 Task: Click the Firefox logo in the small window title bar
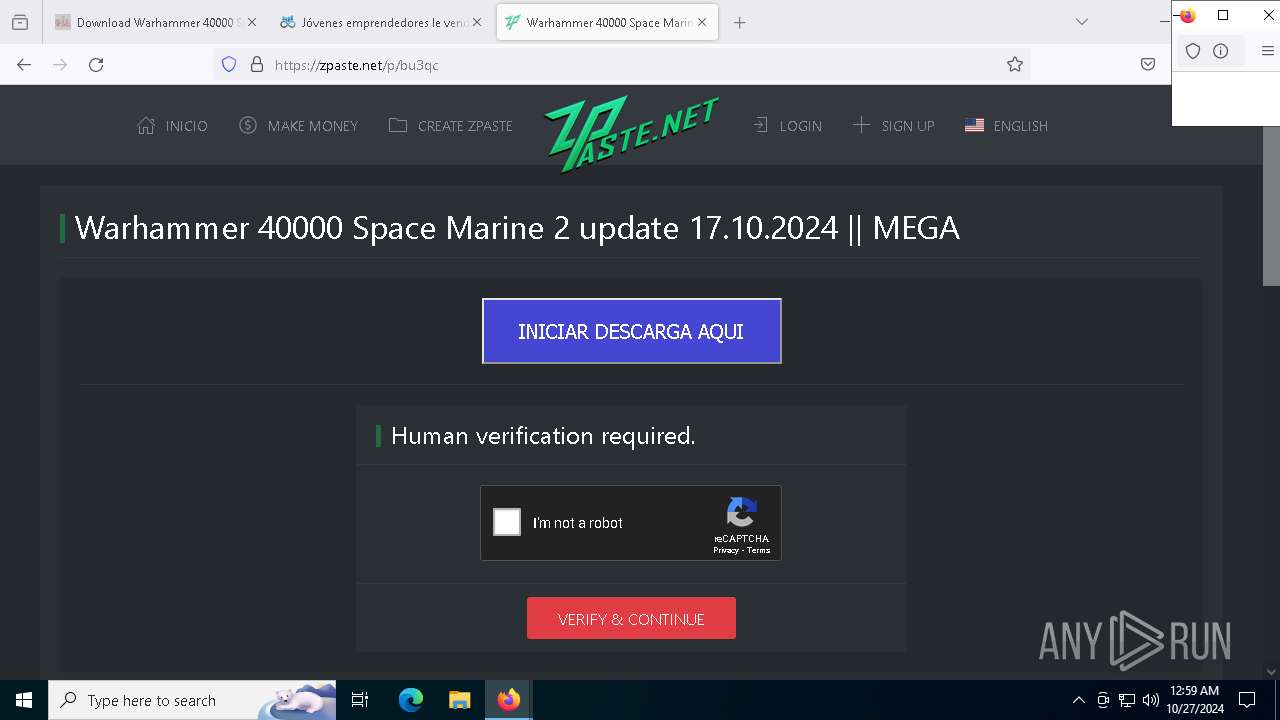click(x=1187, y=16)
